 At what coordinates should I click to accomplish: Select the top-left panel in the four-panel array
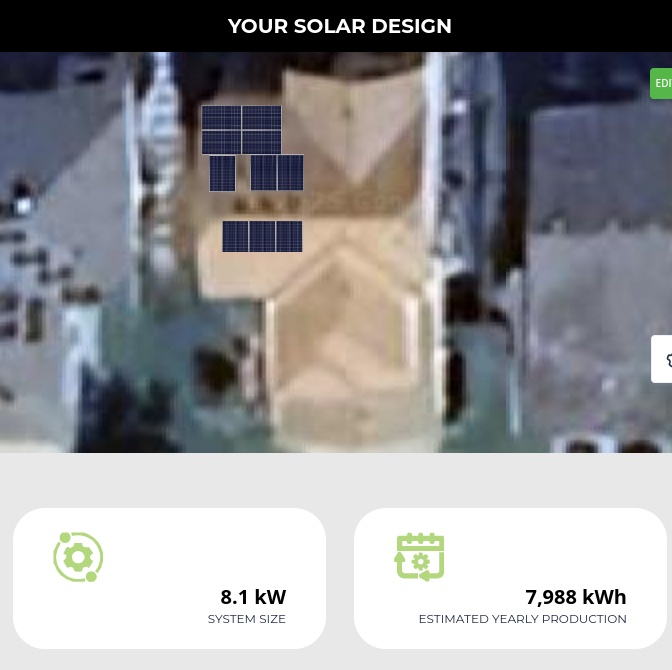click(222, 117)
